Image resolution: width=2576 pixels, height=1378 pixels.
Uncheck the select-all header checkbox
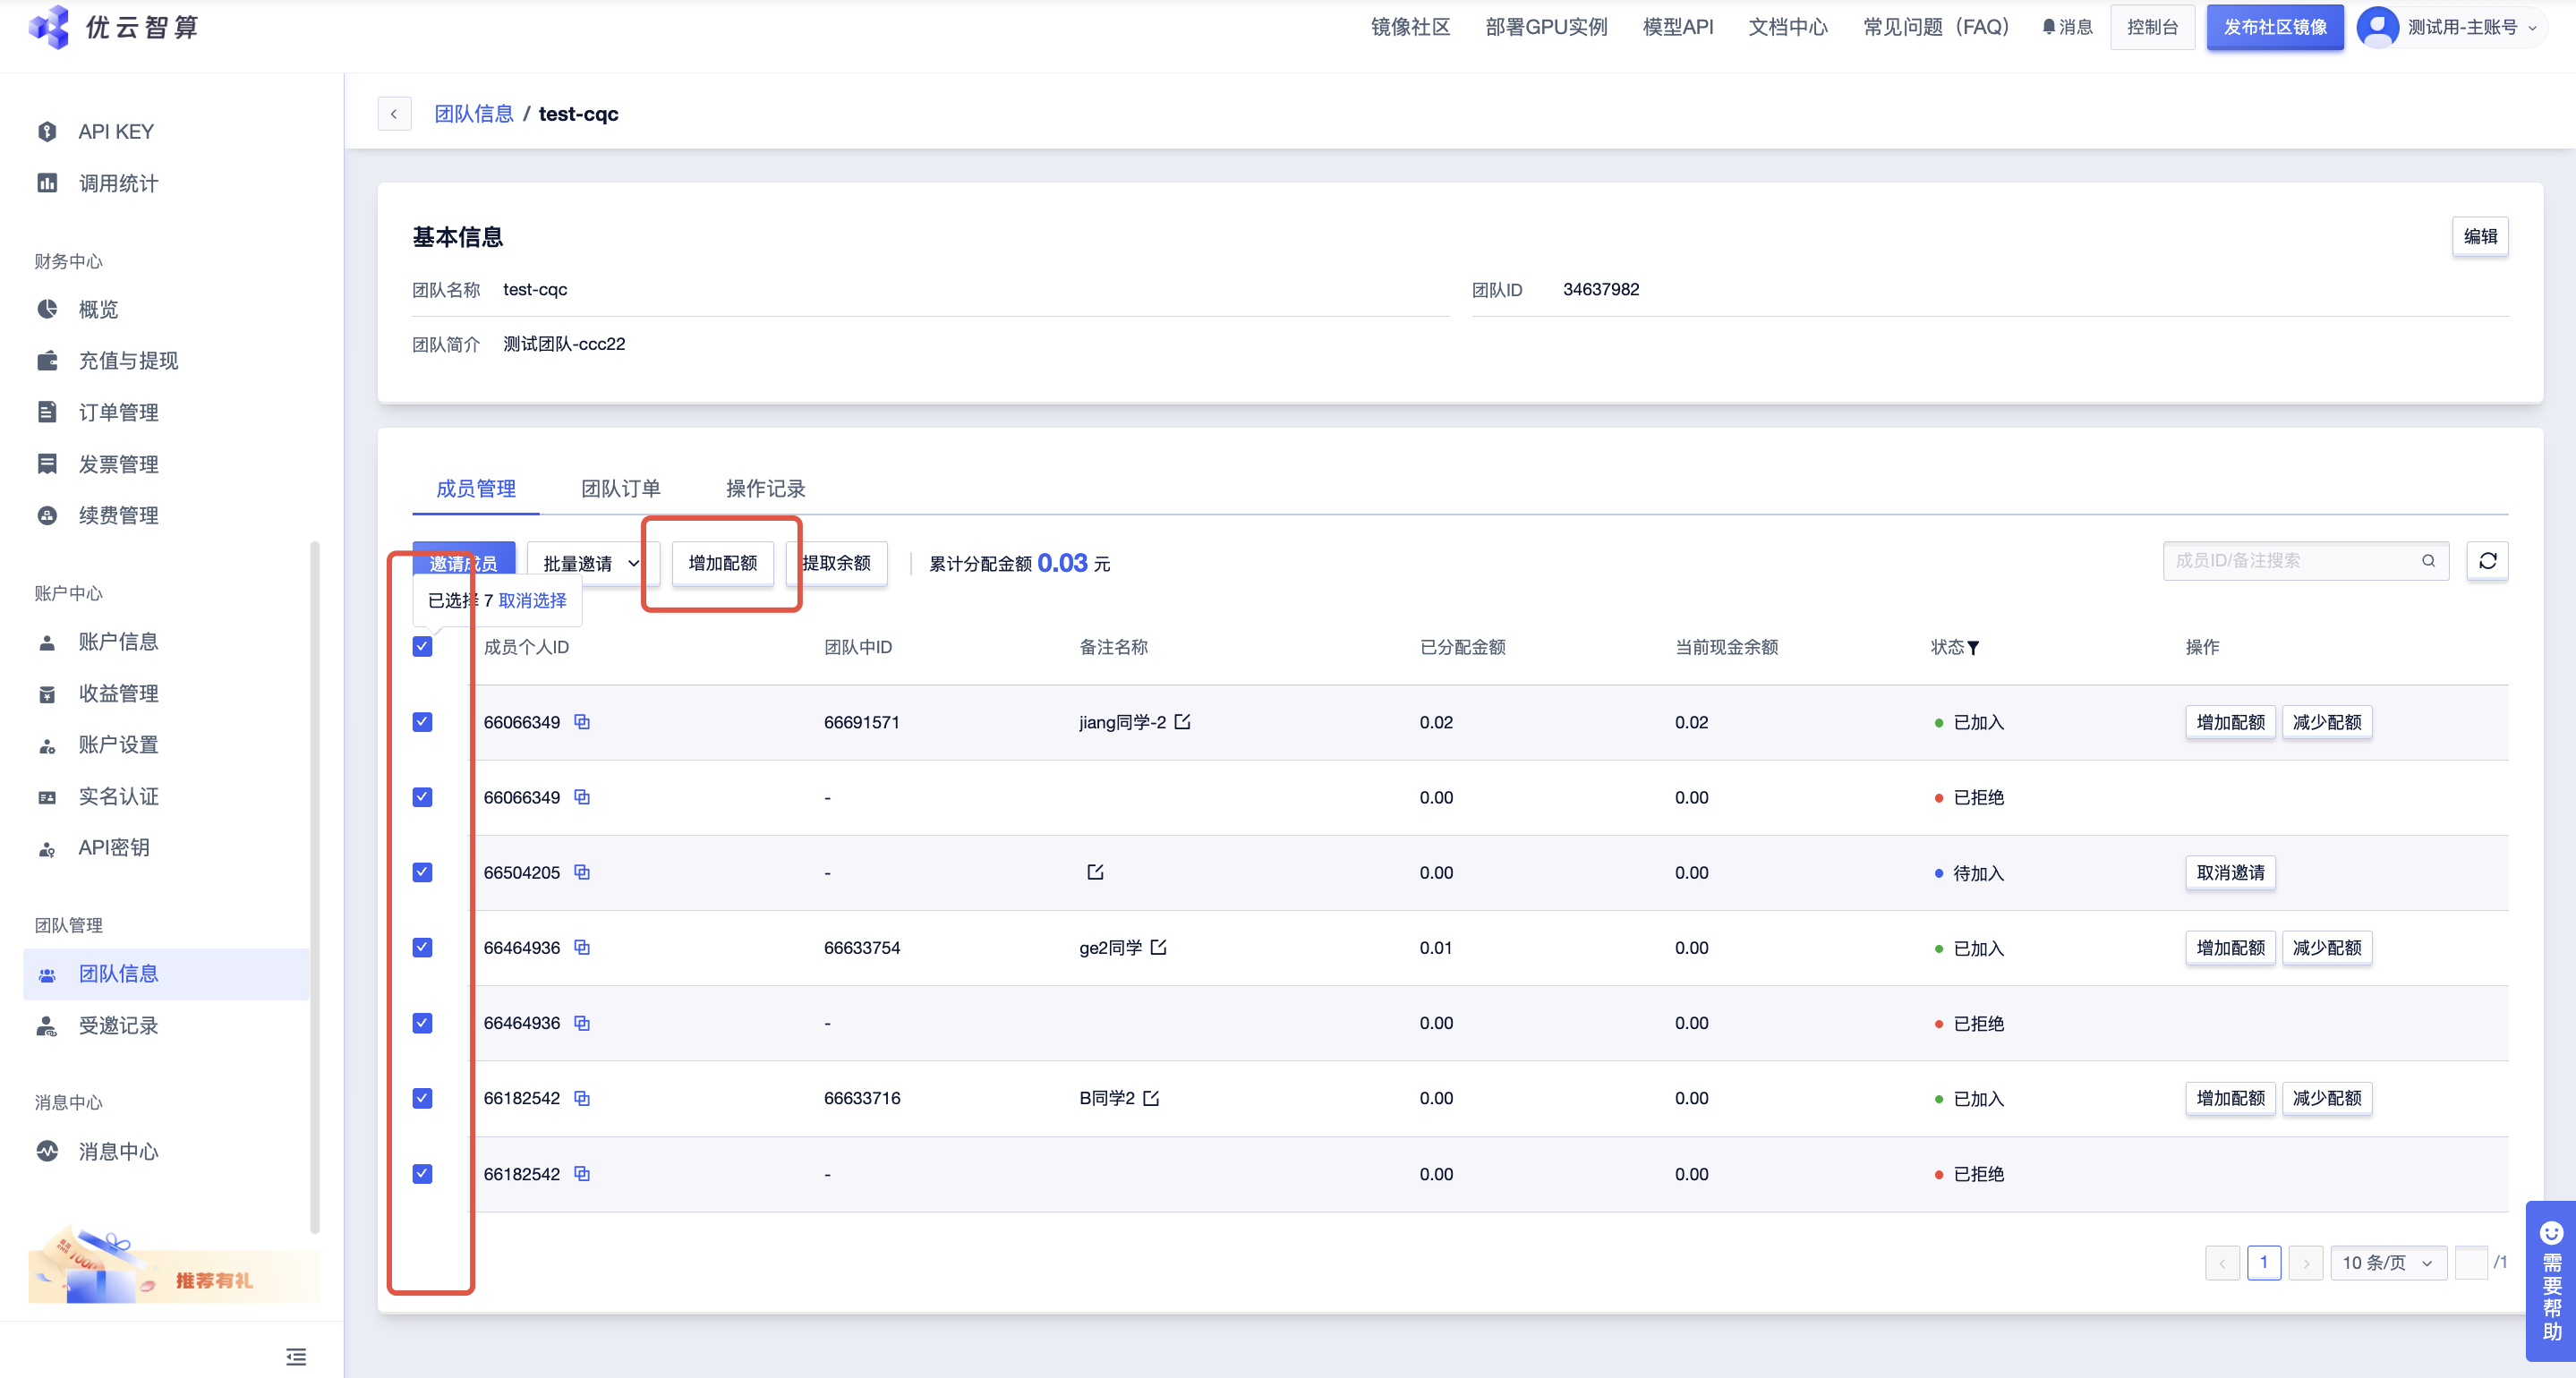tap(422, 647)
